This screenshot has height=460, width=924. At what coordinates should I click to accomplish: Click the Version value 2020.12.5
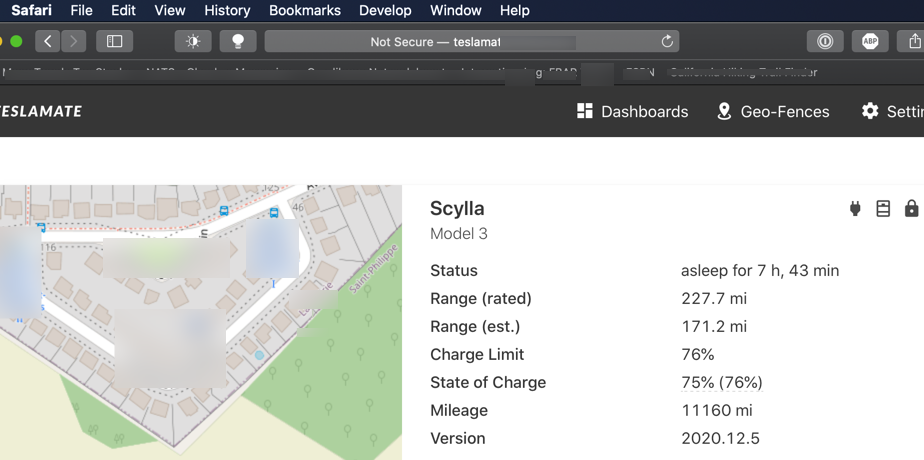721,438
